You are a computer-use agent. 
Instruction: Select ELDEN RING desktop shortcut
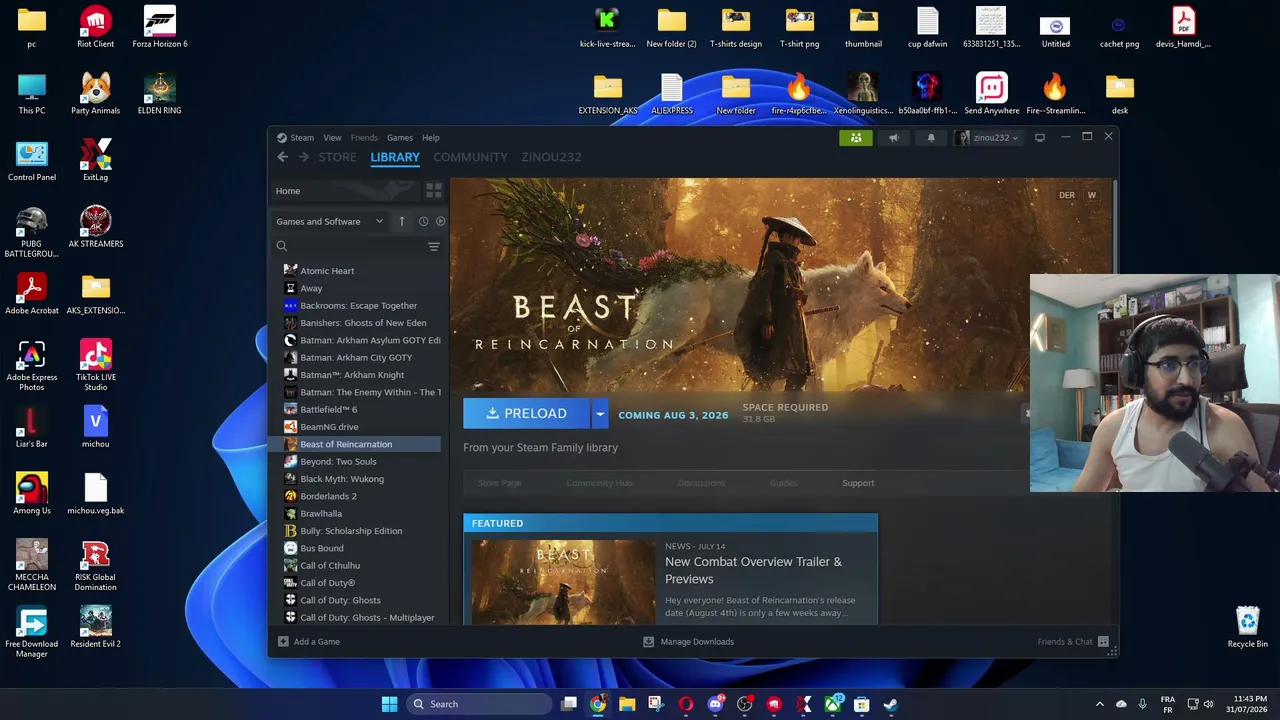[x=160, y=94]
